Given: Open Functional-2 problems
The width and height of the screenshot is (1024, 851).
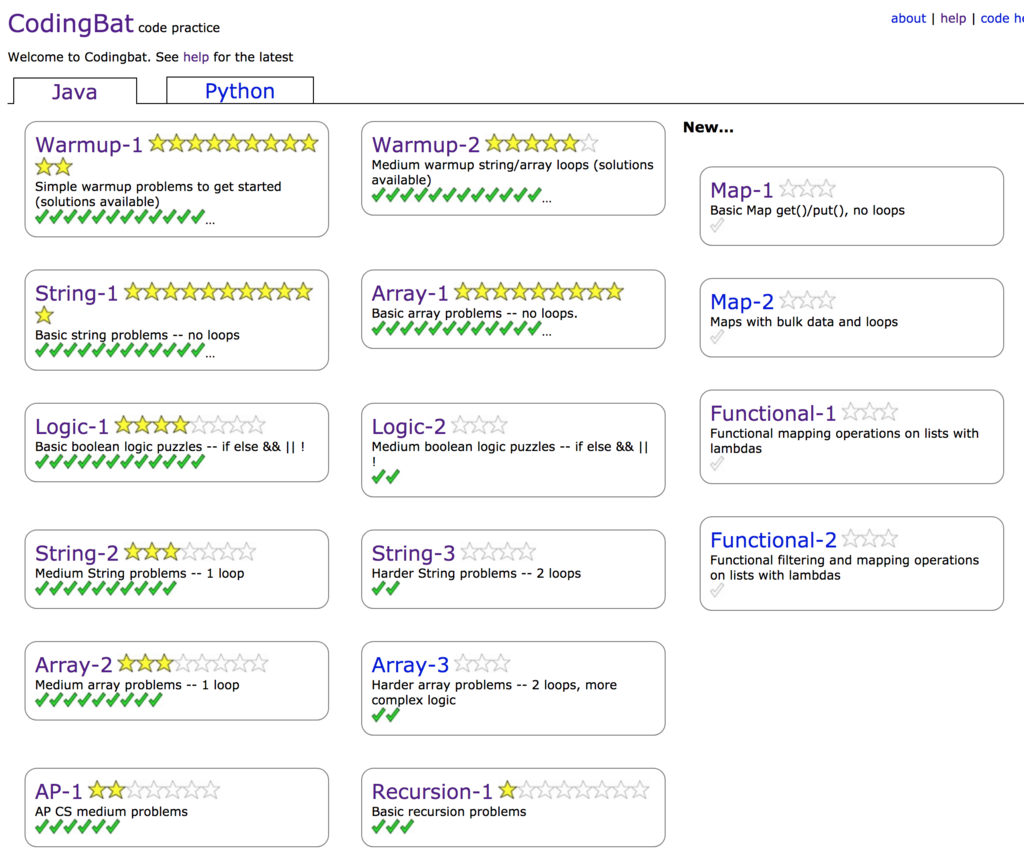Looking at the screenshot, I should tap(773, 540).
